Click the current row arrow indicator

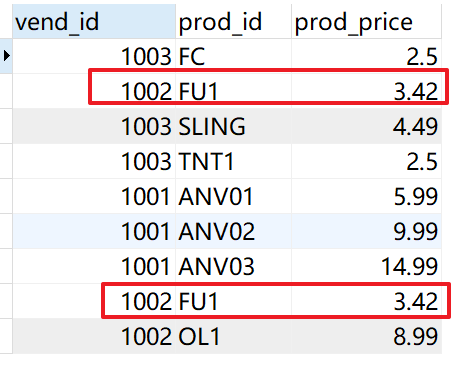(6, 56)
